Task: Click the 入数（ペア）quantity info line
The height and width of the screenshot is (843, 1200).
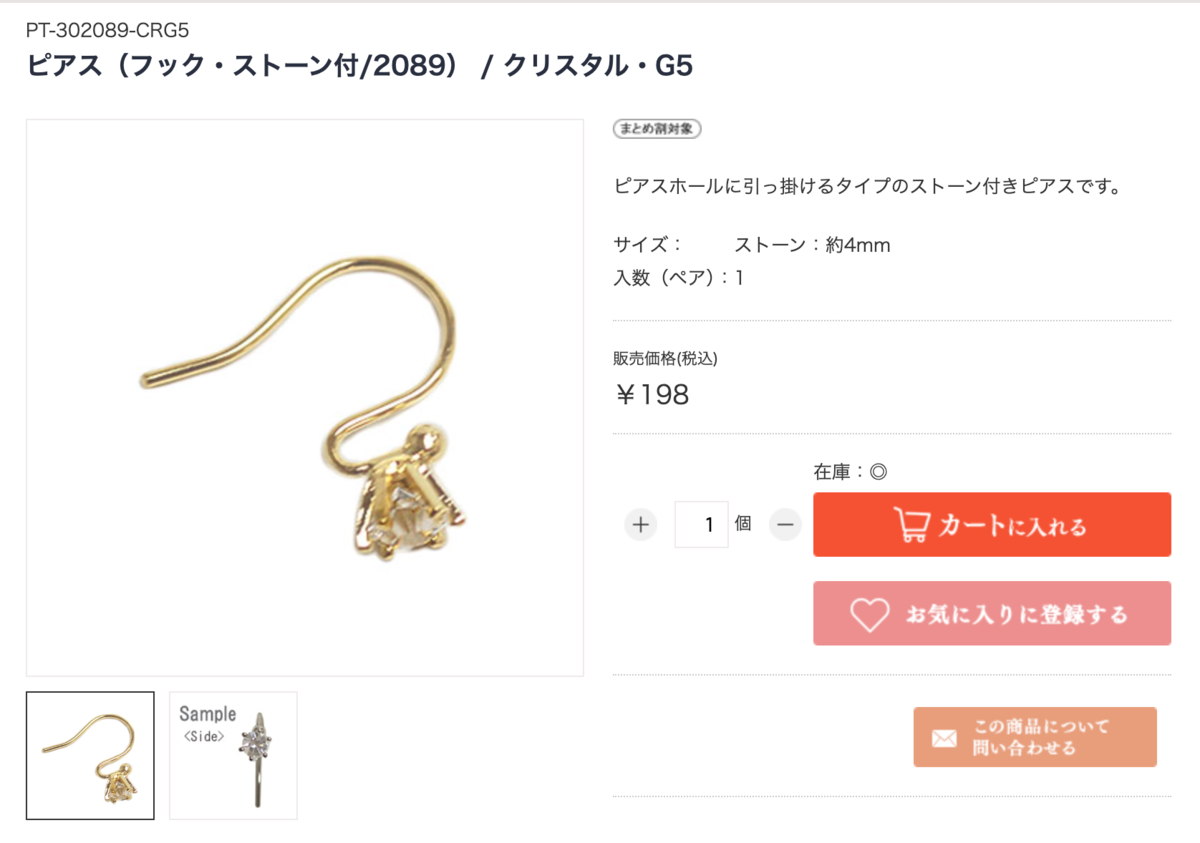Action: (x=678, y=277)
